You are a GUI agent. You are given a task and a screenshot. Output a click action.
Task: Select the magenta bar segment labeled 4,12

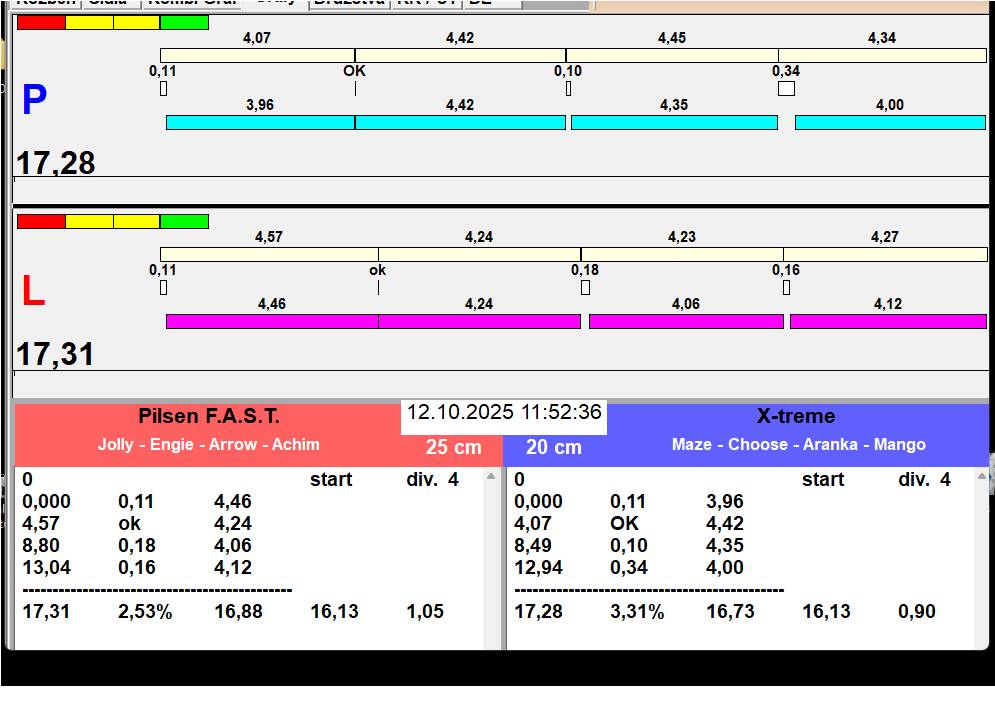tap(888, 321)
